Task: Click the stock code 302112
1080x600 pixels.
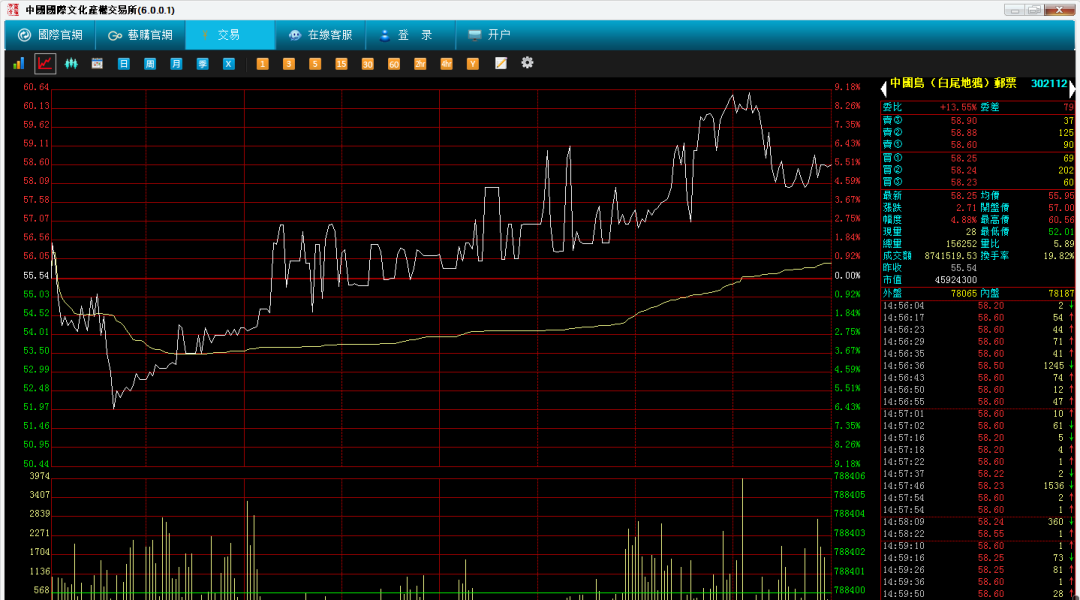Action: (1049, 83)
